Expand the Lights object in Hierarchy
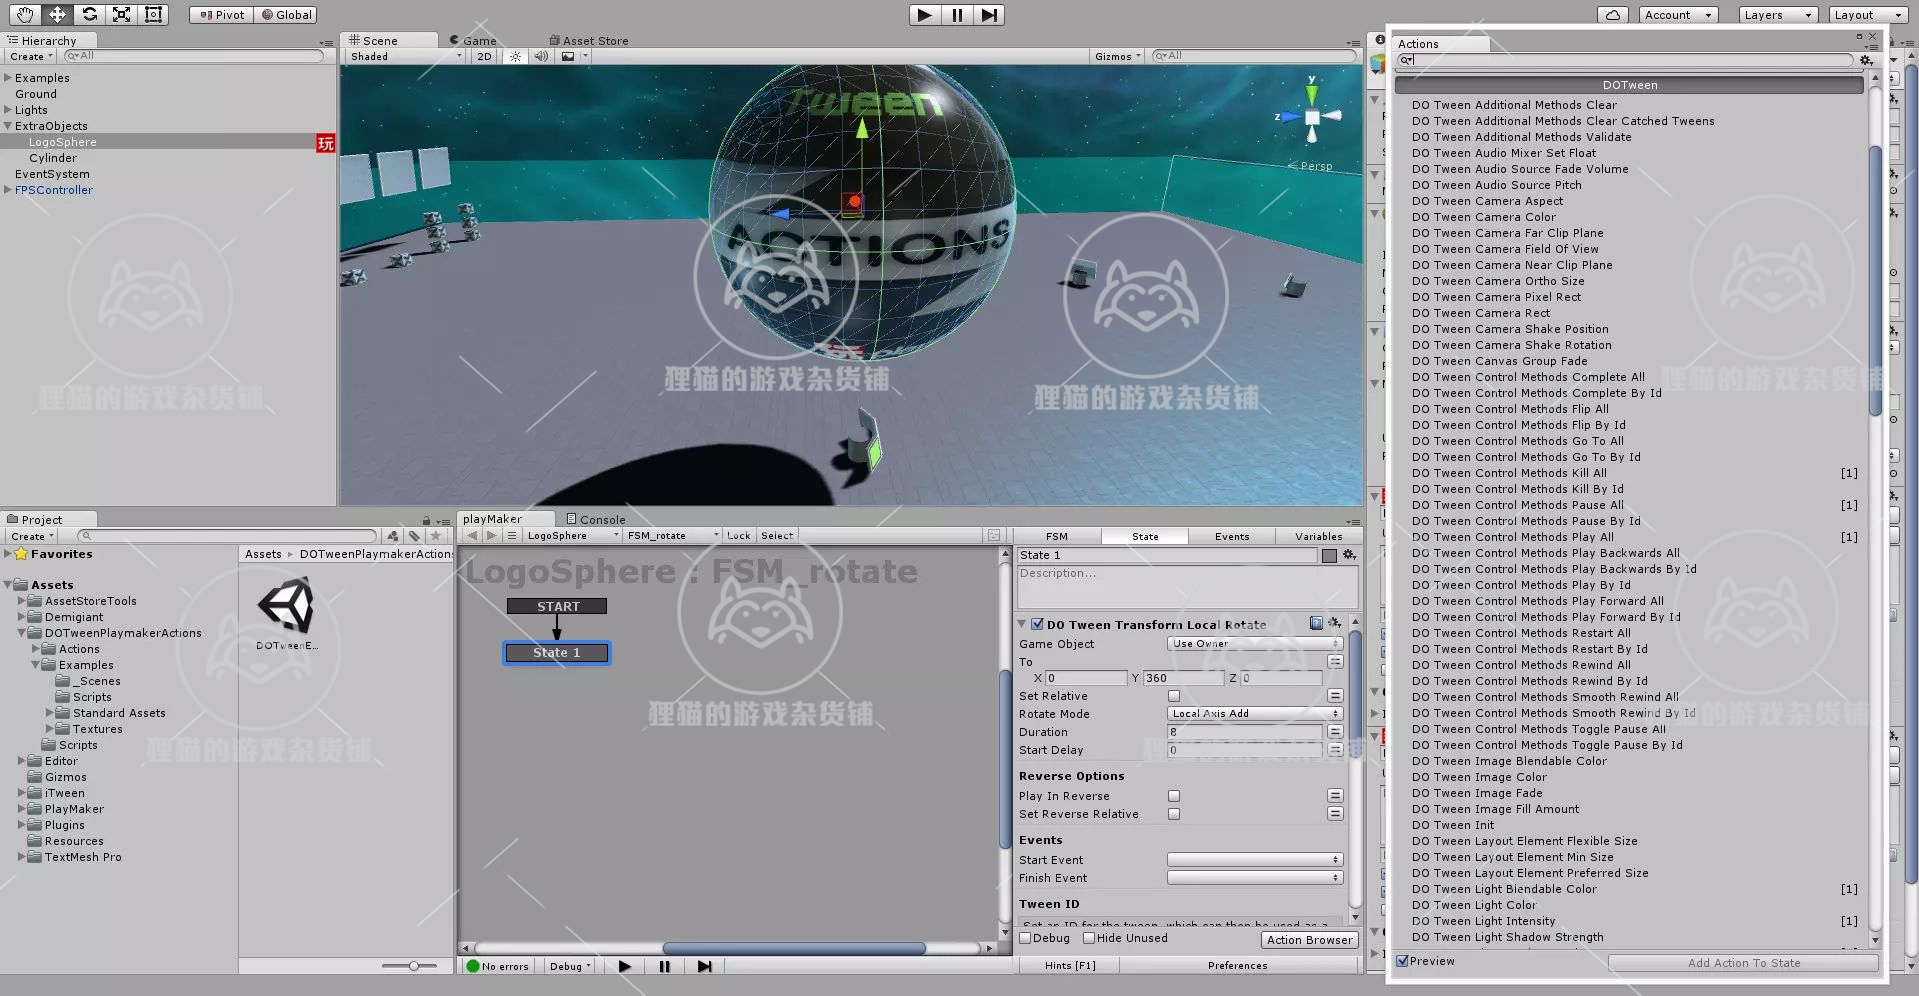 (x=8, y=110)
